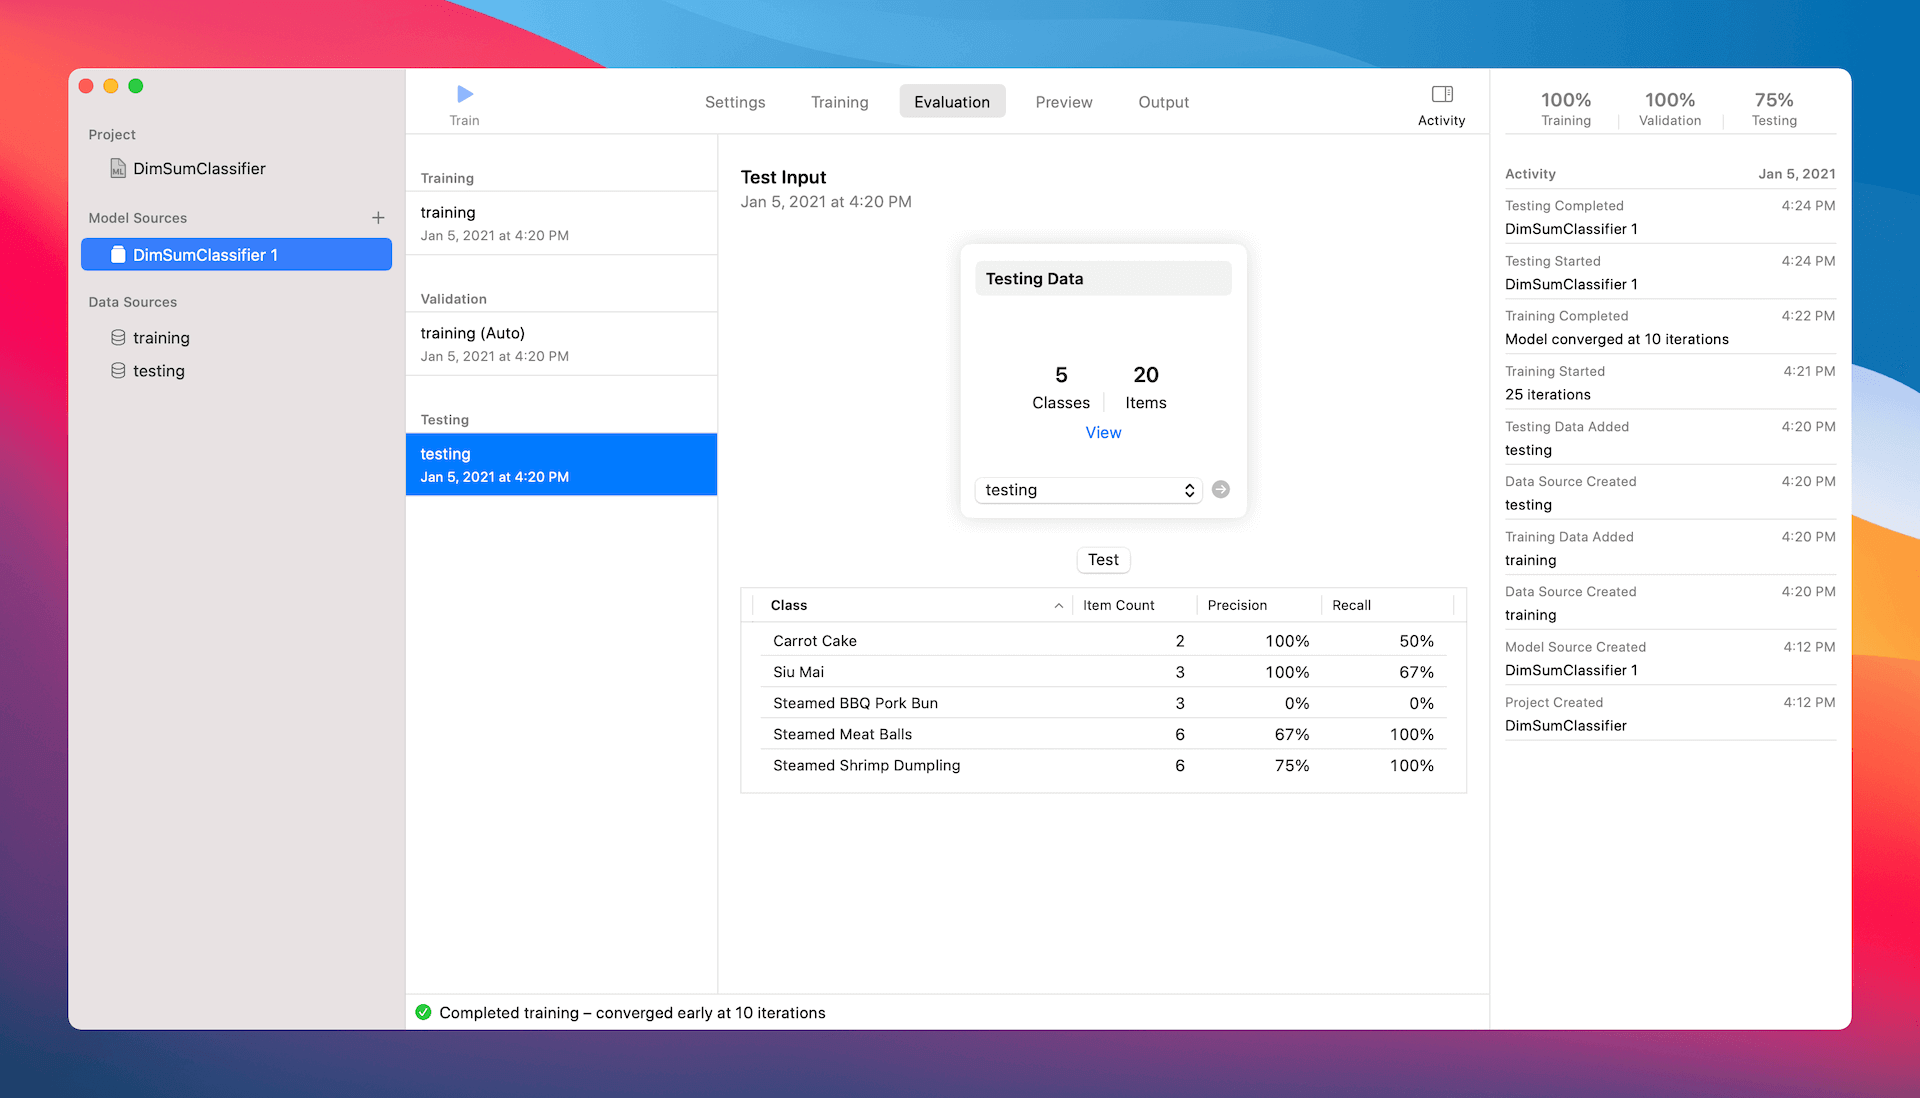This screenshot has height=1098, width=1920.
Task: Toggle the Class column sort arrow
Action: pyautogui.click(x=1058, y=606)
